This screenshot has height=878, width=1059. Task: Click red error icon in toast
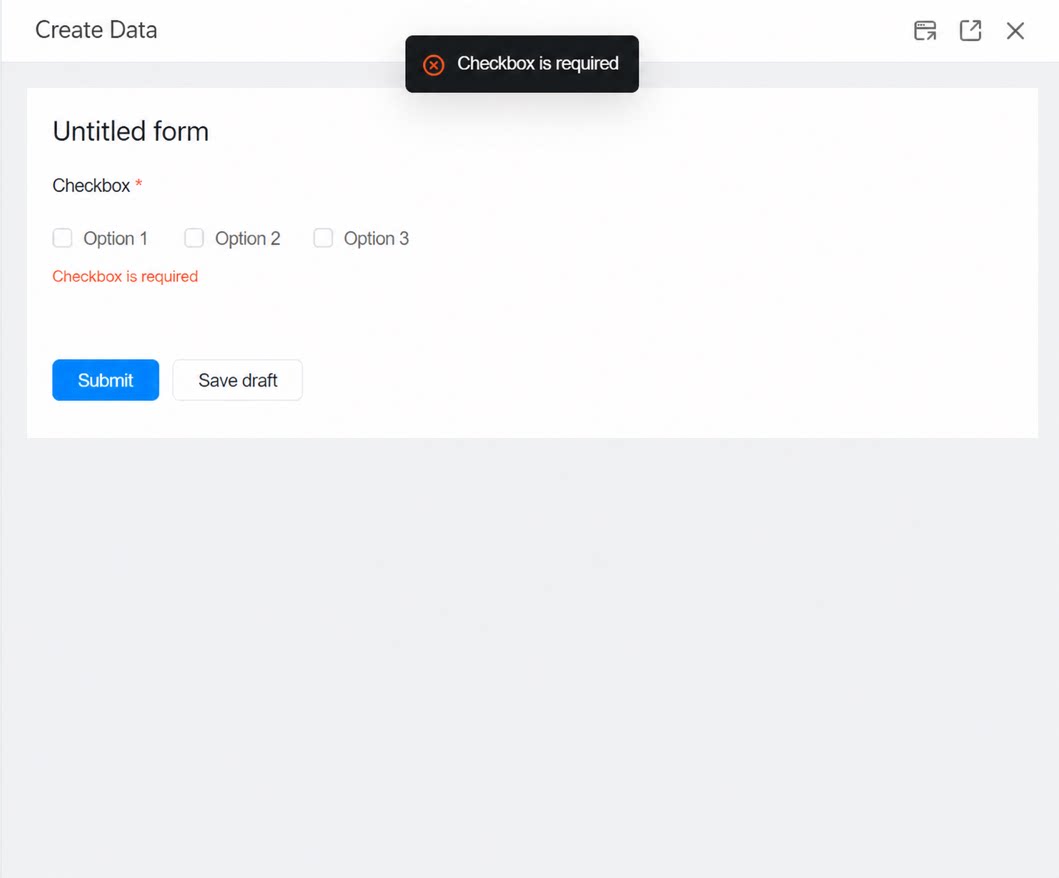click(x=434, y=65)
